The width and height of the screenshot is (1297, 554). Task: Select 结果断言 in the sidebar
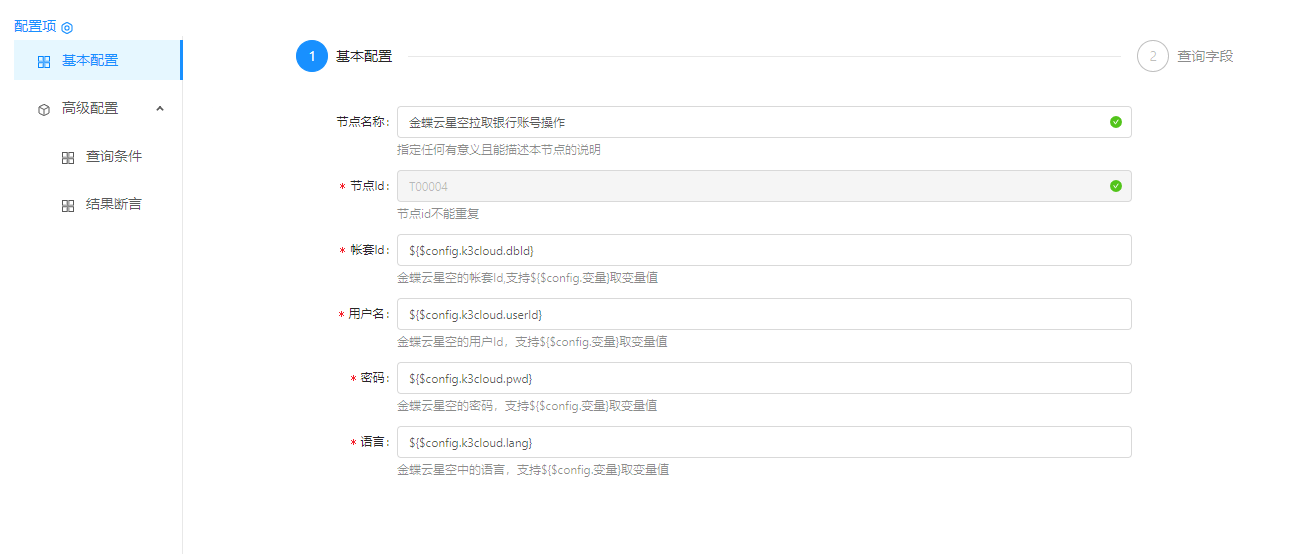pos(114,204)
